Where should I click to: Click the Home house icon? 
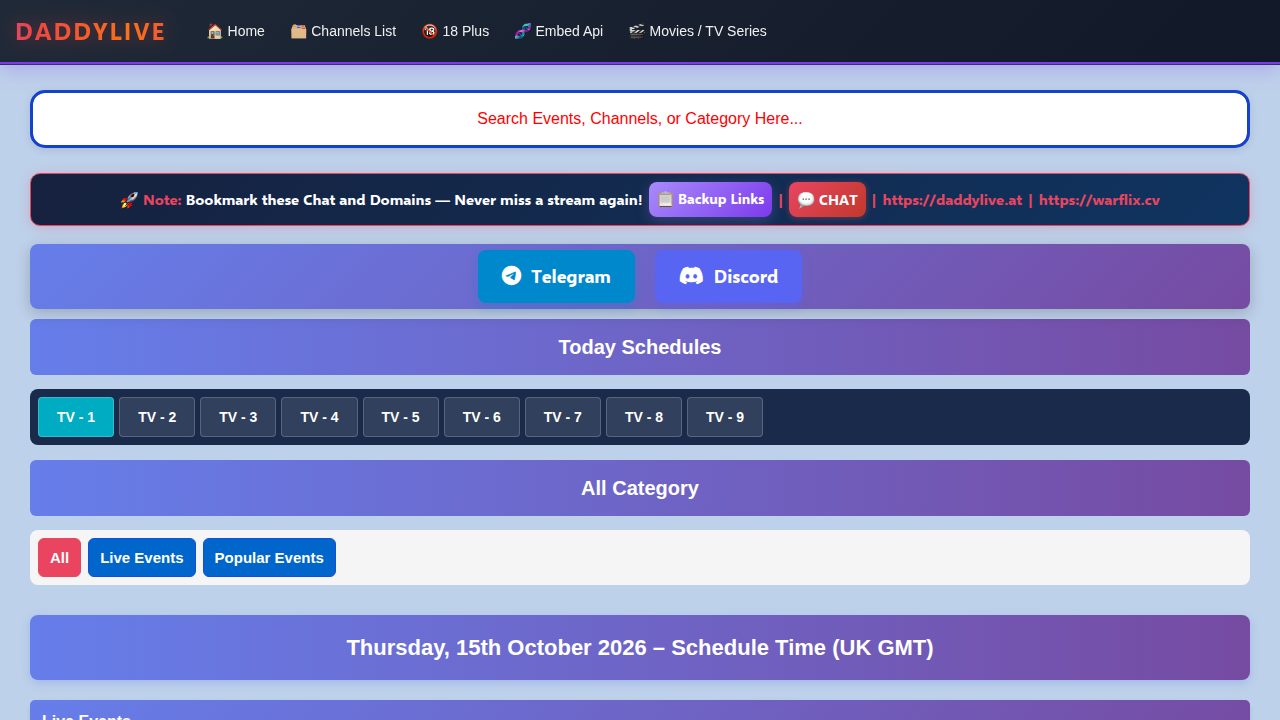point(214,31)
